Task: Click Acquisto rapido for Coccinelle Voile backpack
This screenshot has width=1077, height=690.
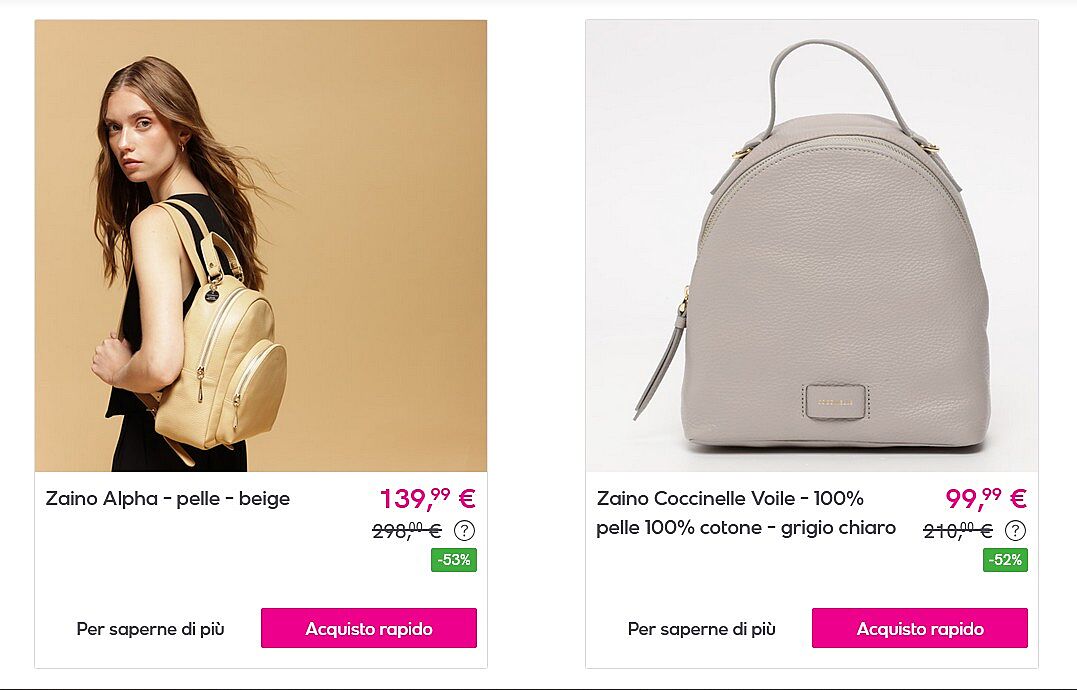Action: tap(920, 628)
